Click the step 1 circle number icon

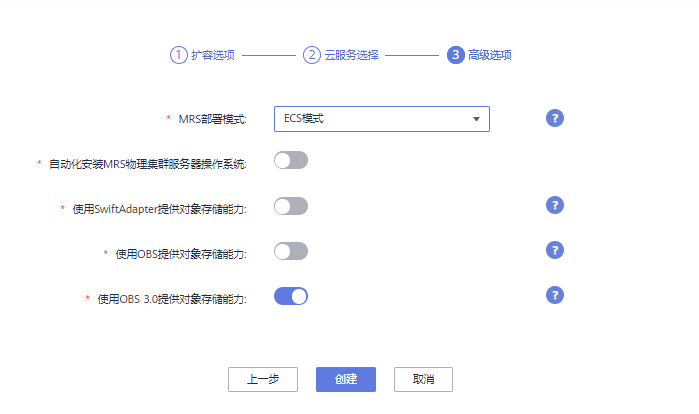coord(178,55)
